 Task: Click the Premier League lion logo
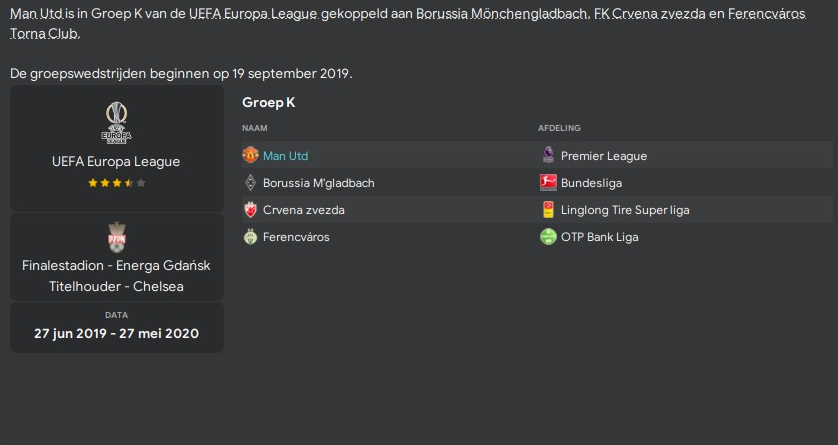point(548,155)
